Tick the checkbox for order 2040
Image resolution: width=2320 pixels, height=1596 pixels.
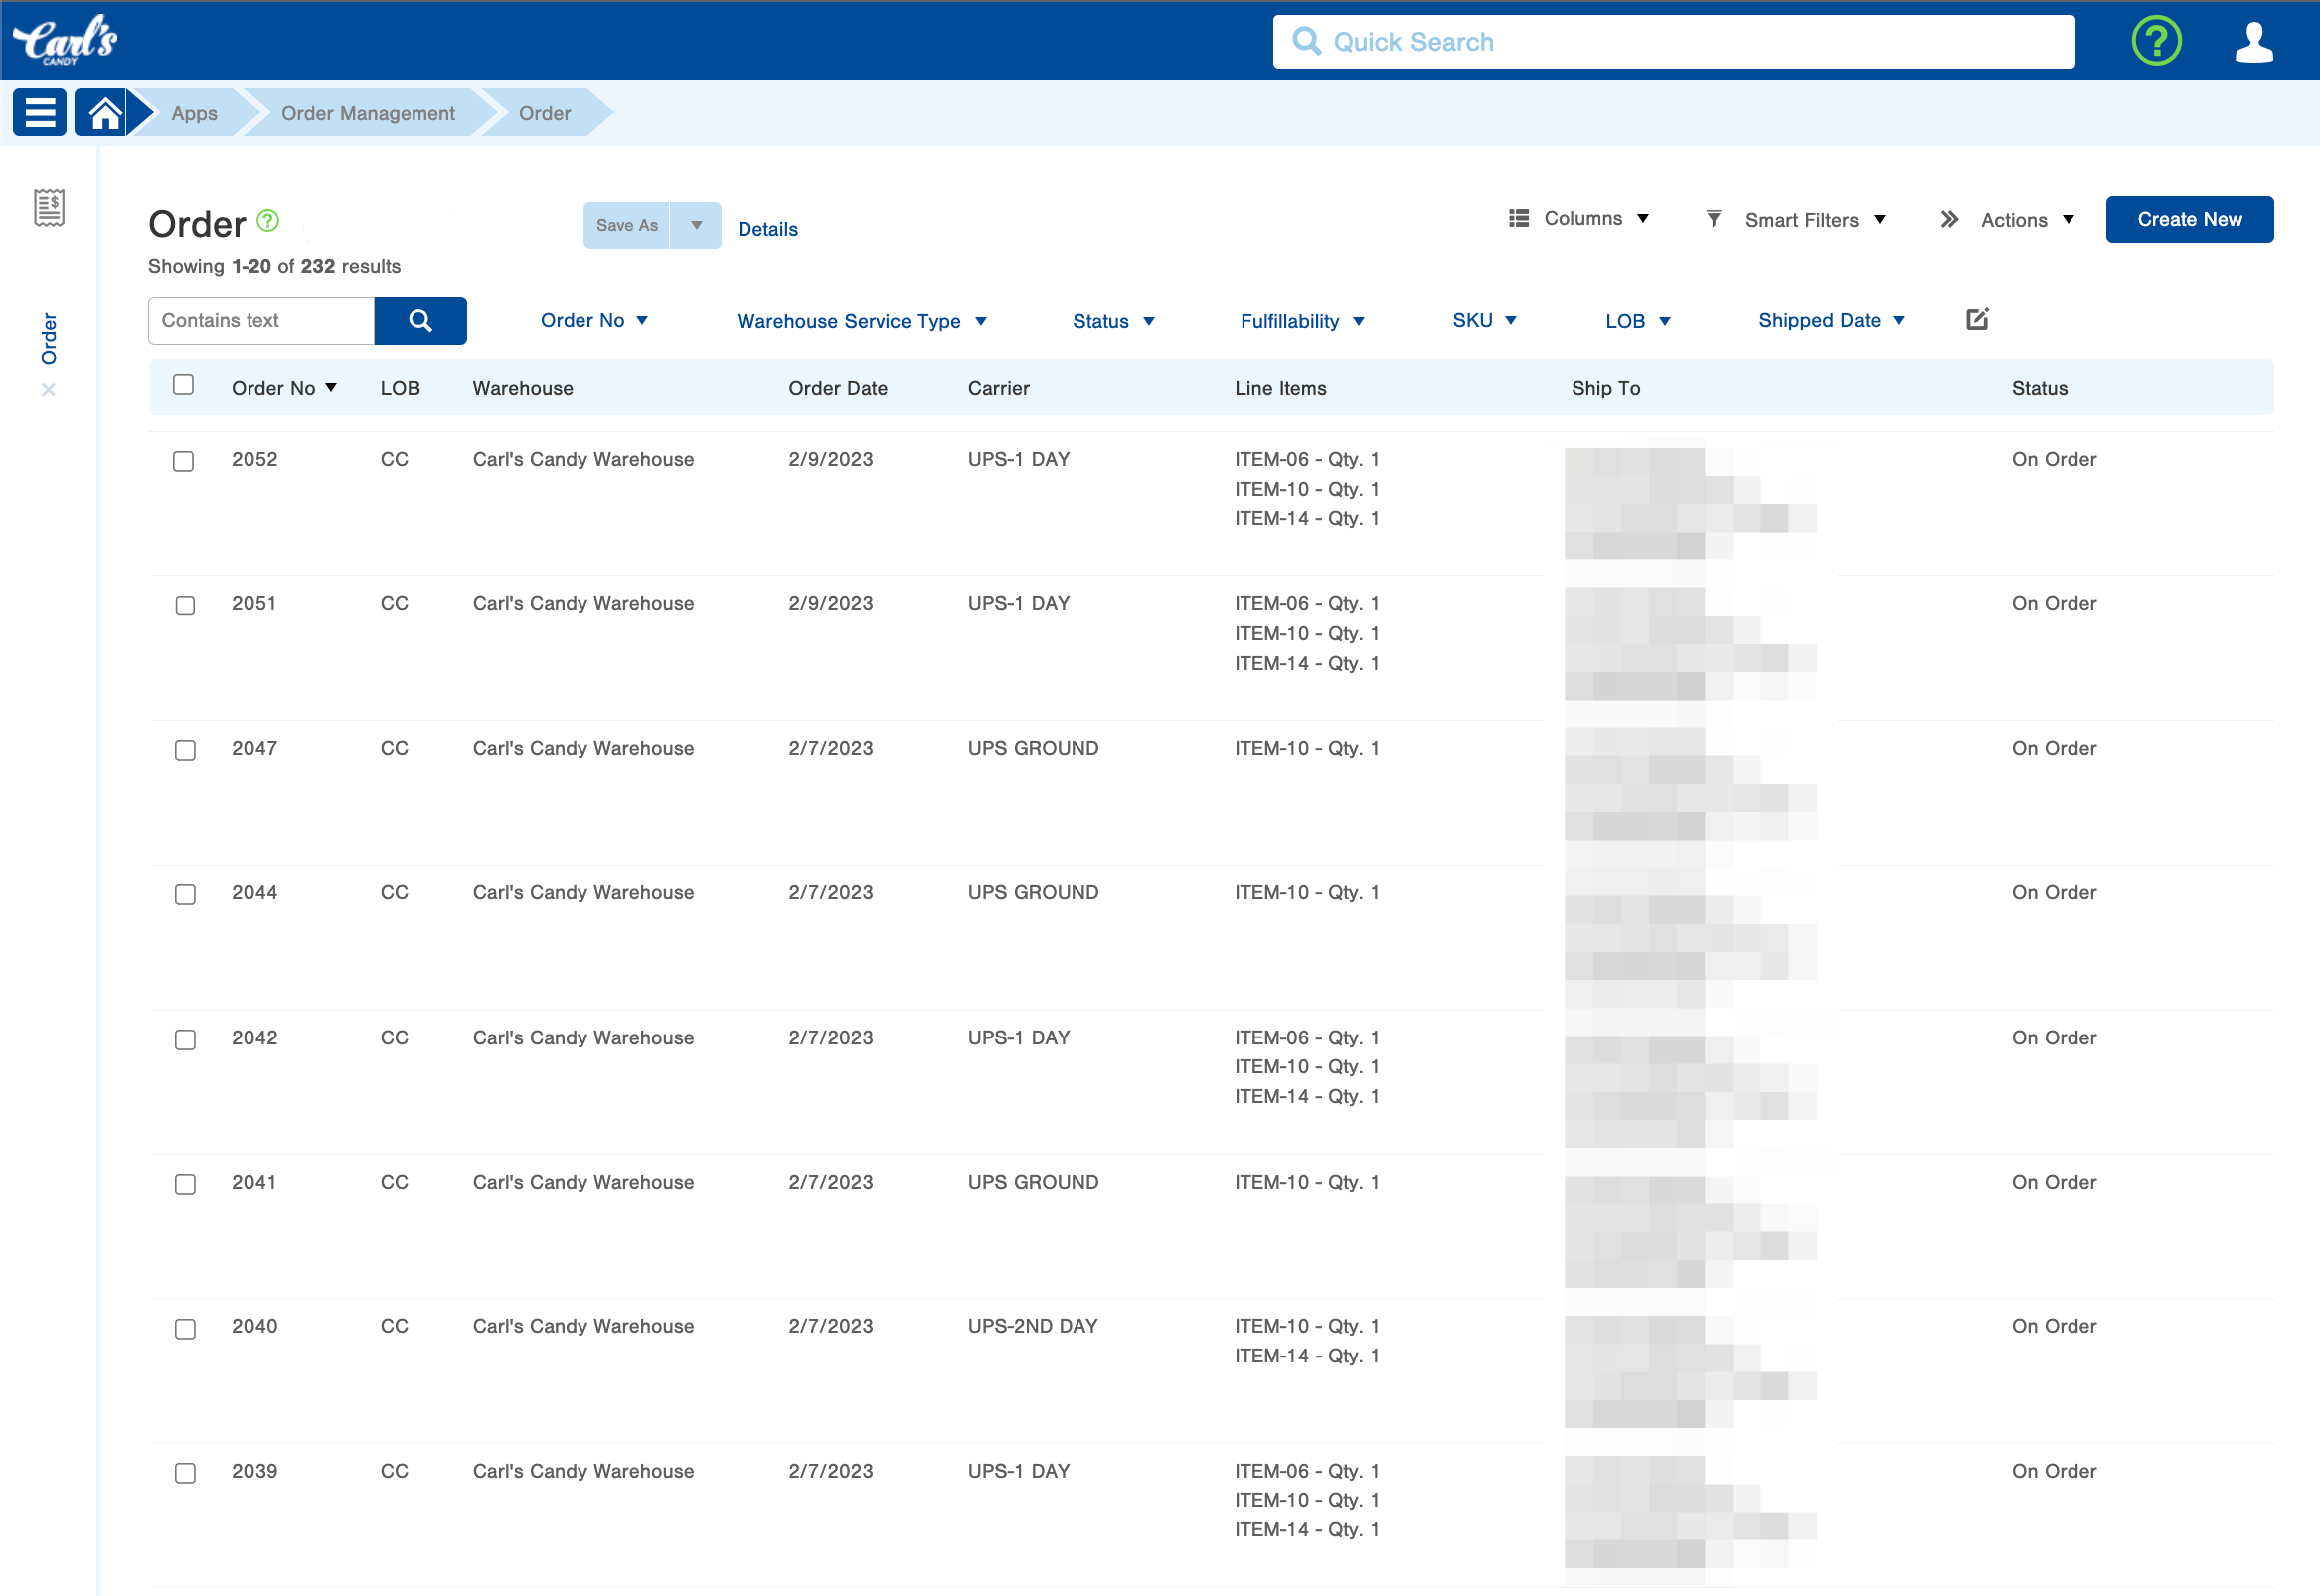coord(185,1329)
